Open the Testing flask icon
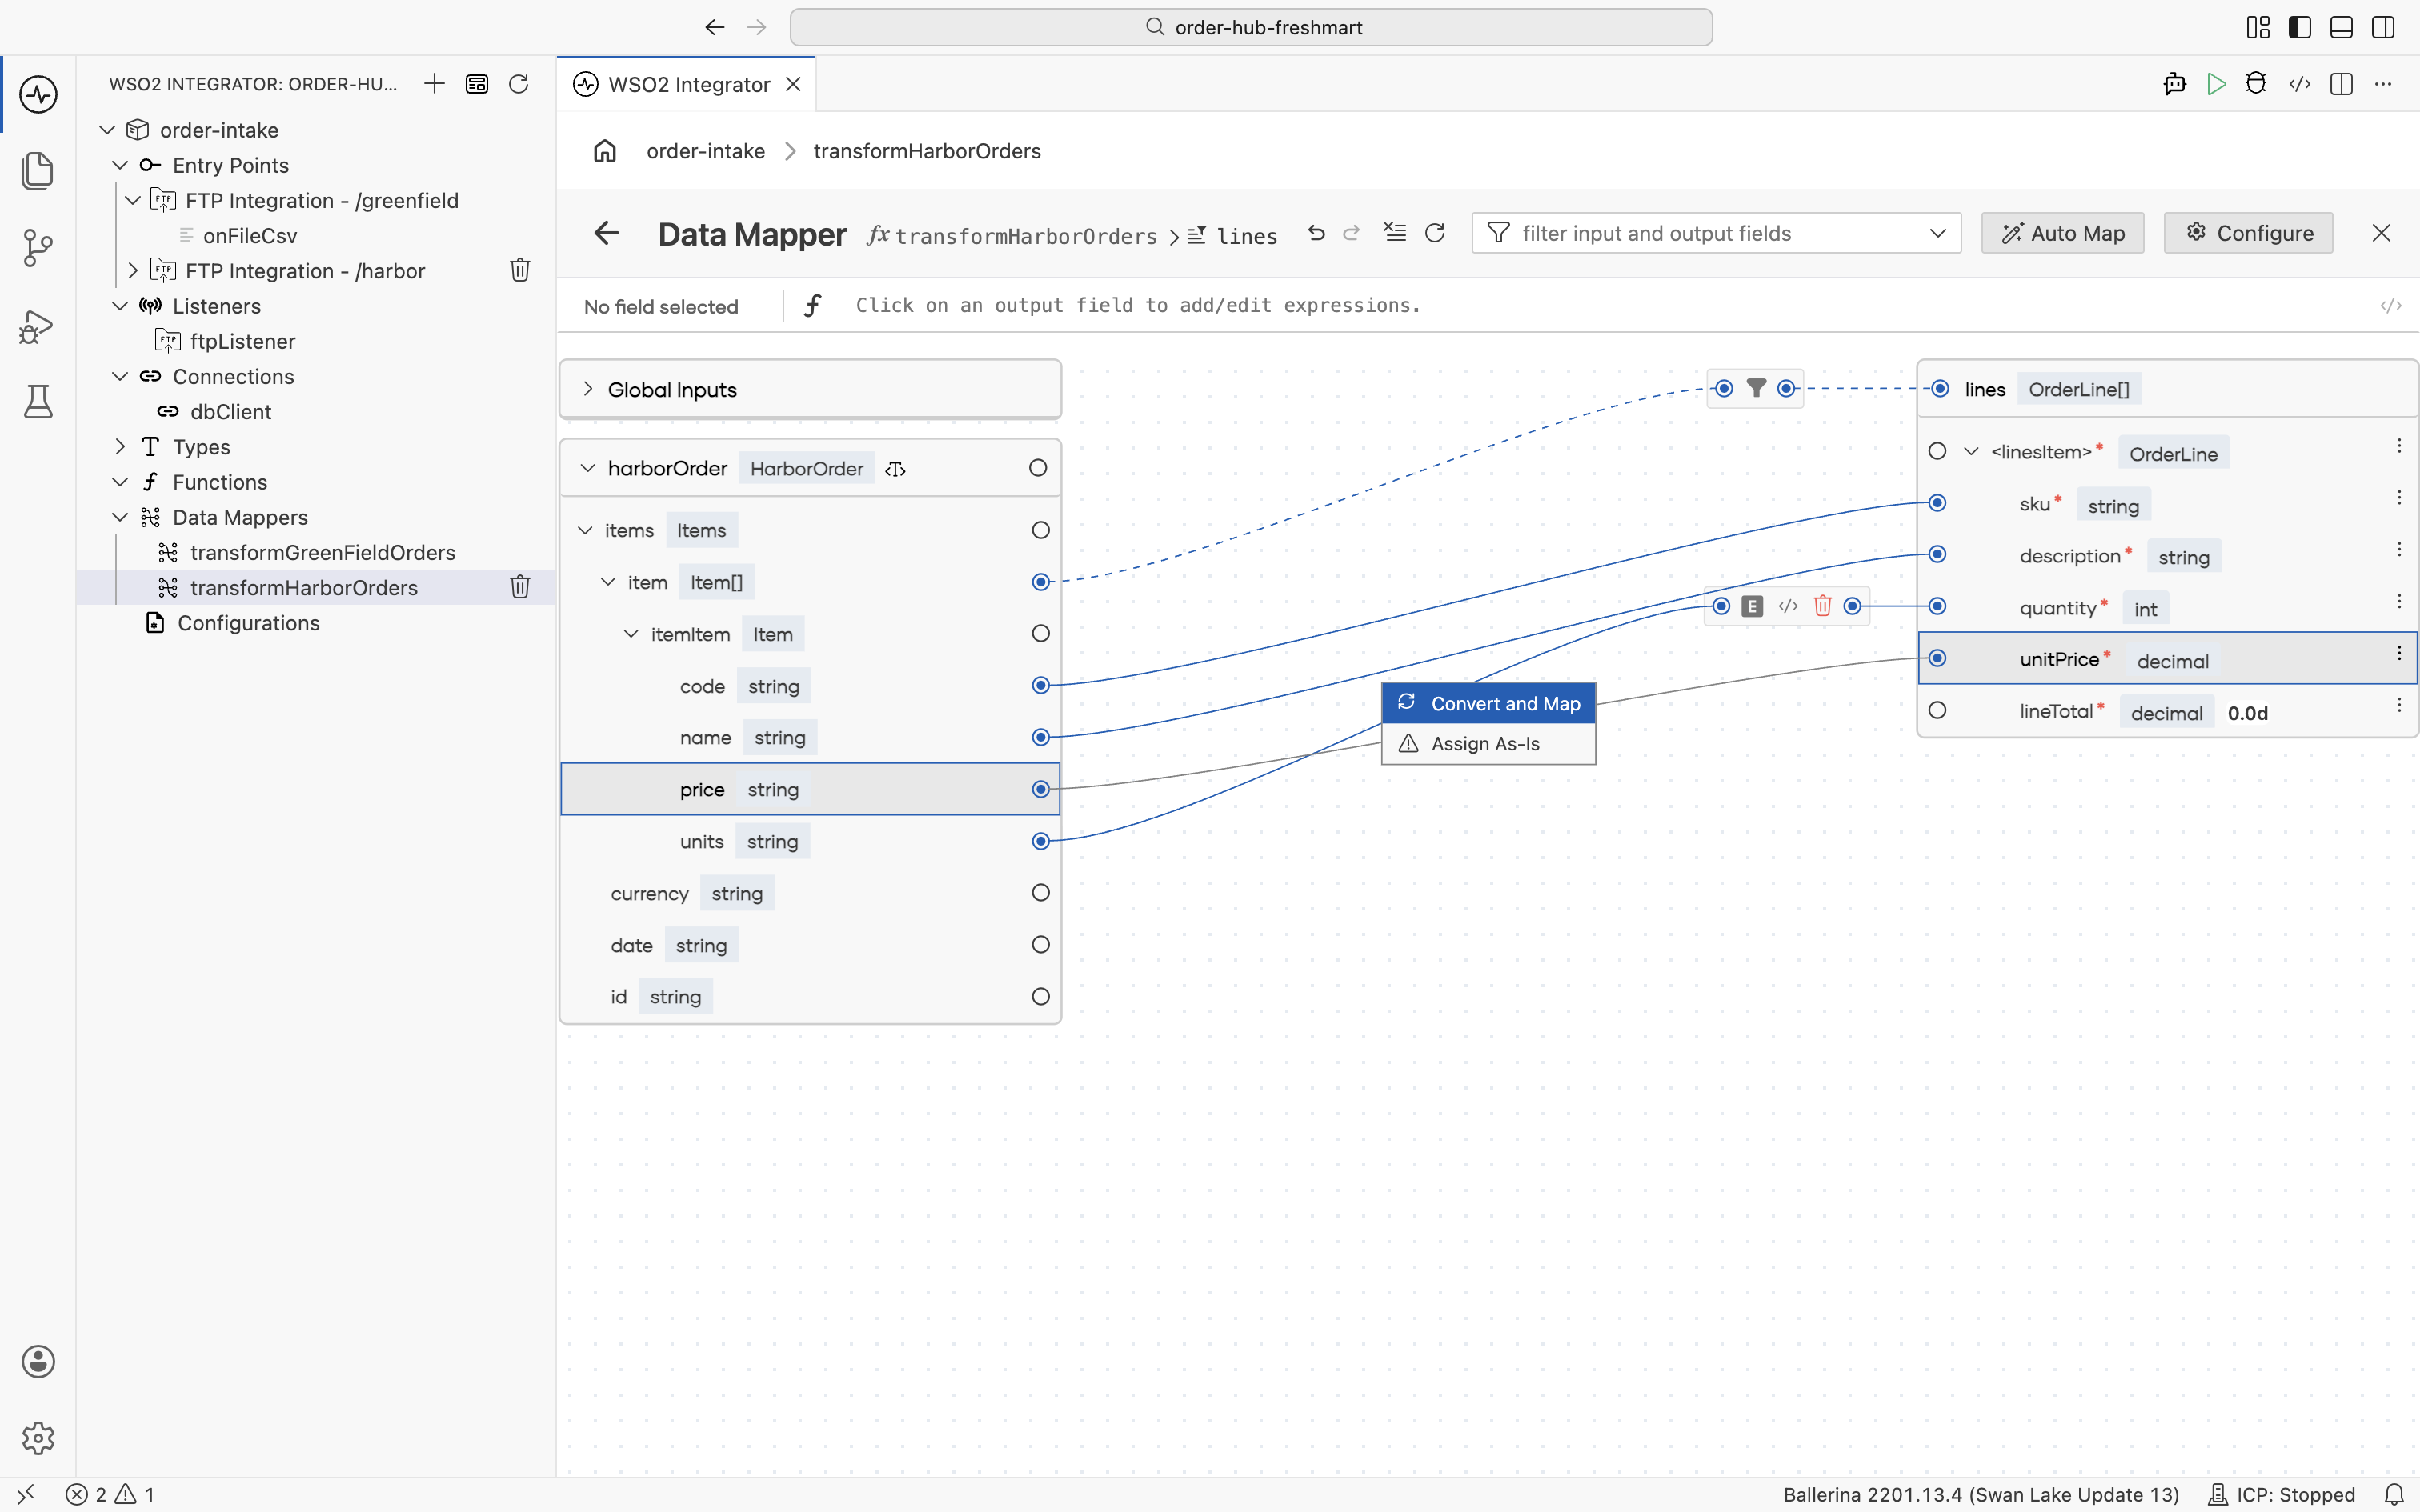This screenshot has height=1512, width=2420. pyautogui.click(x=38, y=402)
